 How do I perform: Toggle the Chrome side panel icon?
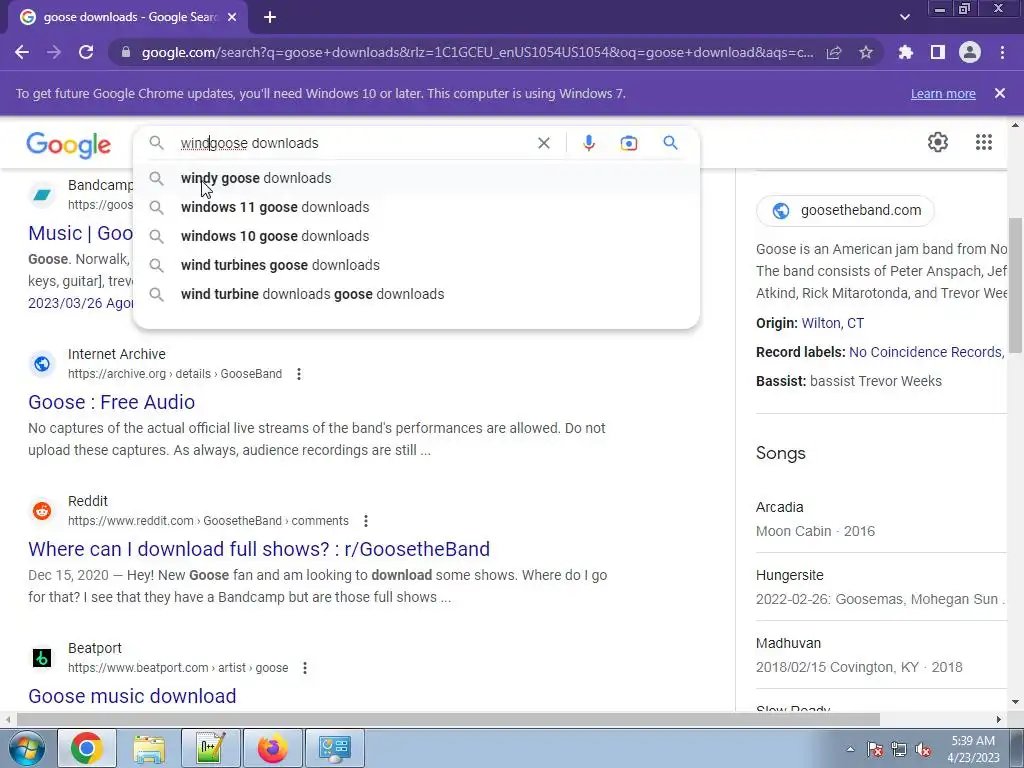938,52
